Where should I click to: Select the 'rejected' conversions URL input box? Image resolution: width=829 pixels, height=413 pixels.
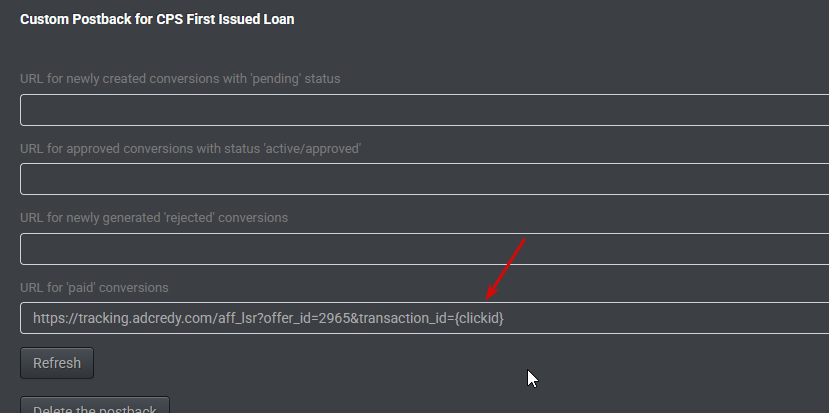click(424, 249)
